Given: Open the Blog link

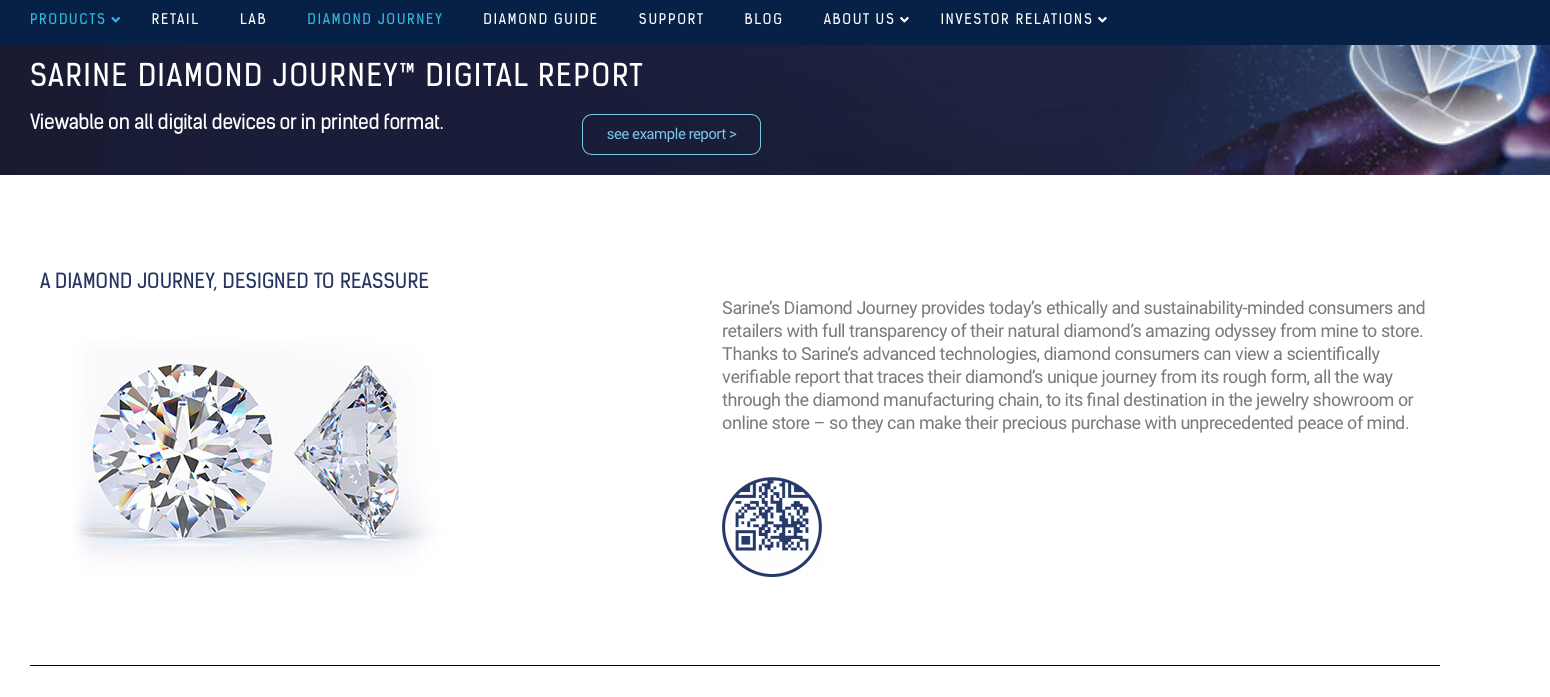Looking at the screenshot, I should [764, 19].
